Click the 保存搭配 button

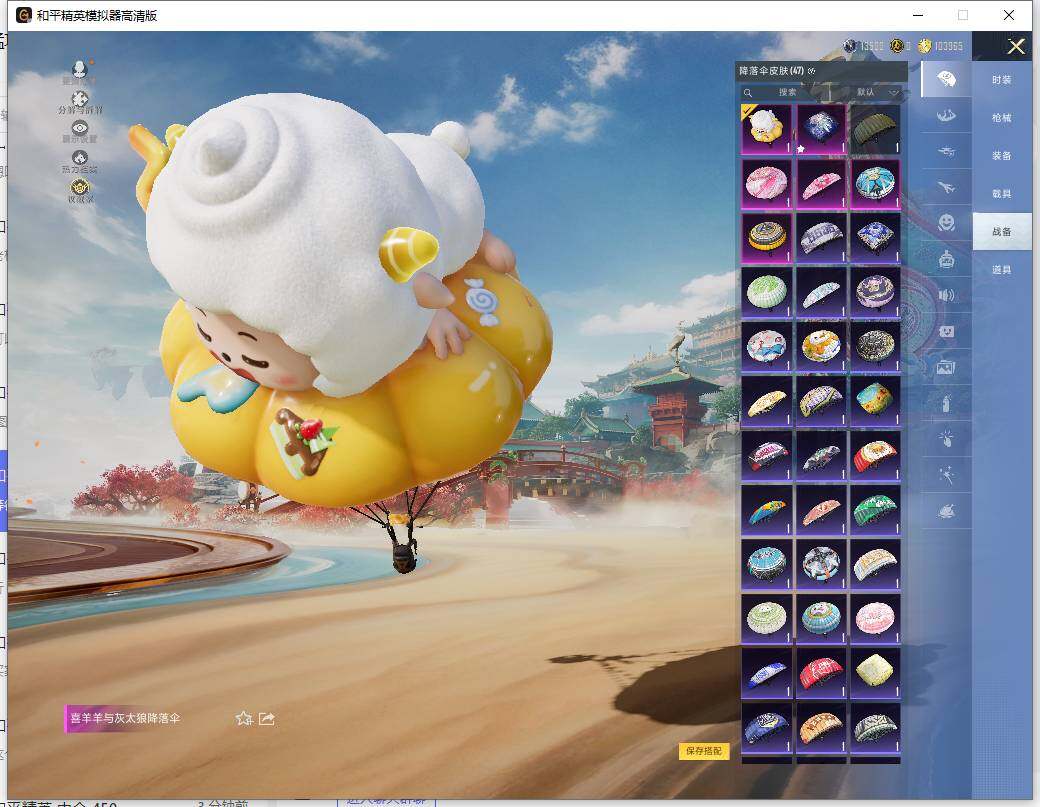click(x=704, y=751)
